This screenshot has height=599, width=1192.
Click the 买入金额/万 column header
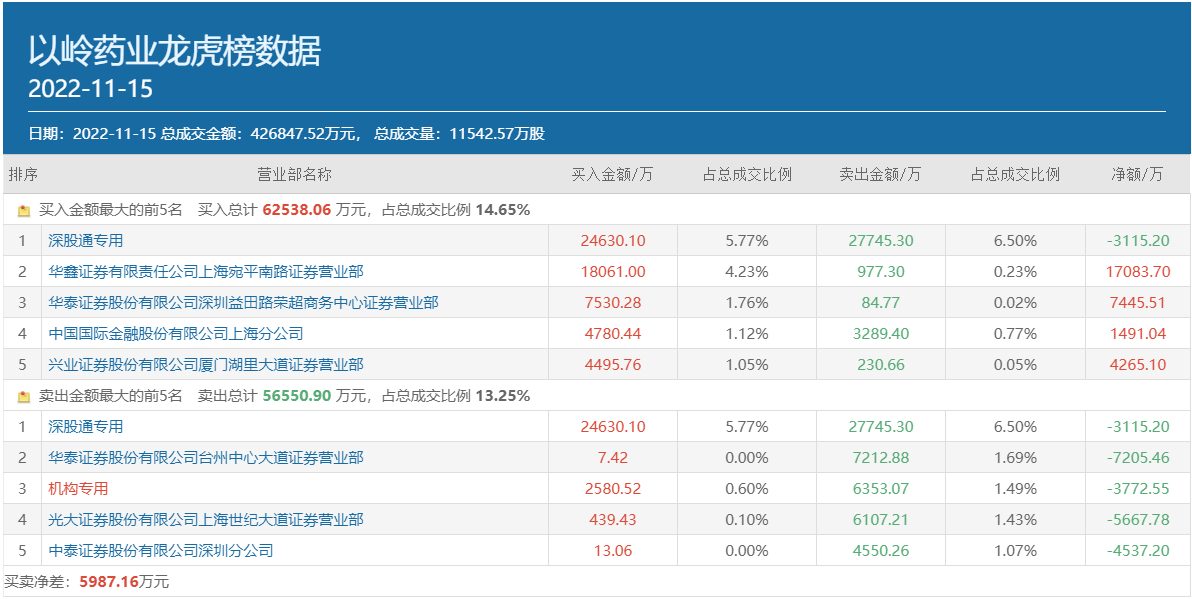(612, 175)
